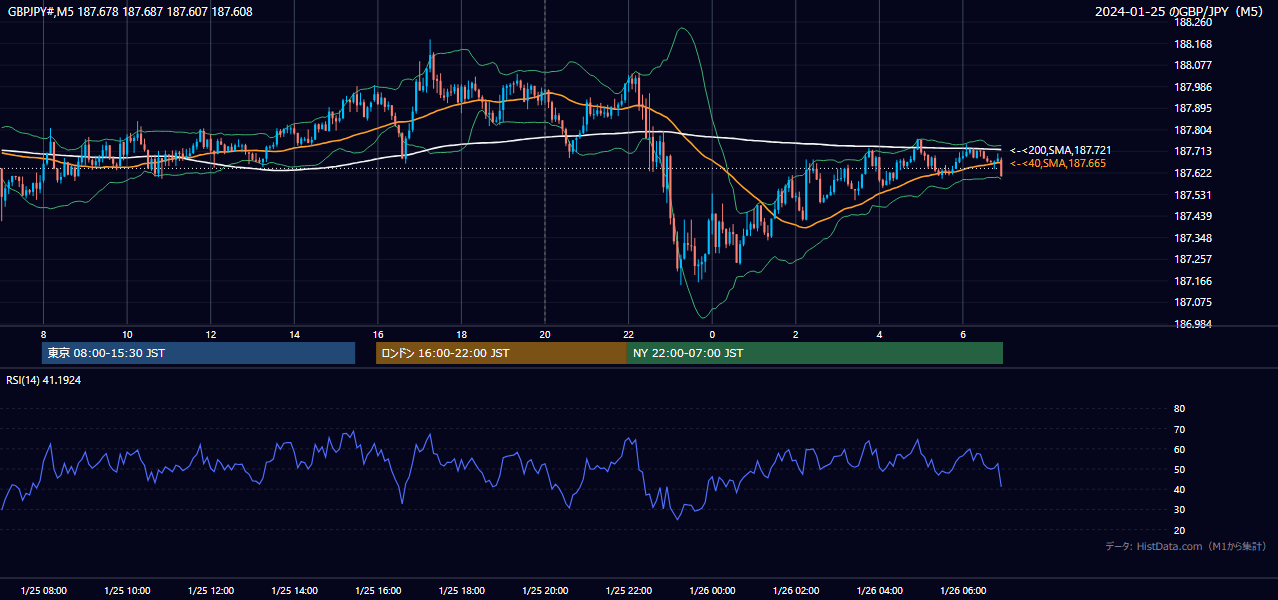Click the RSI scale value 70

point(1179,429)
